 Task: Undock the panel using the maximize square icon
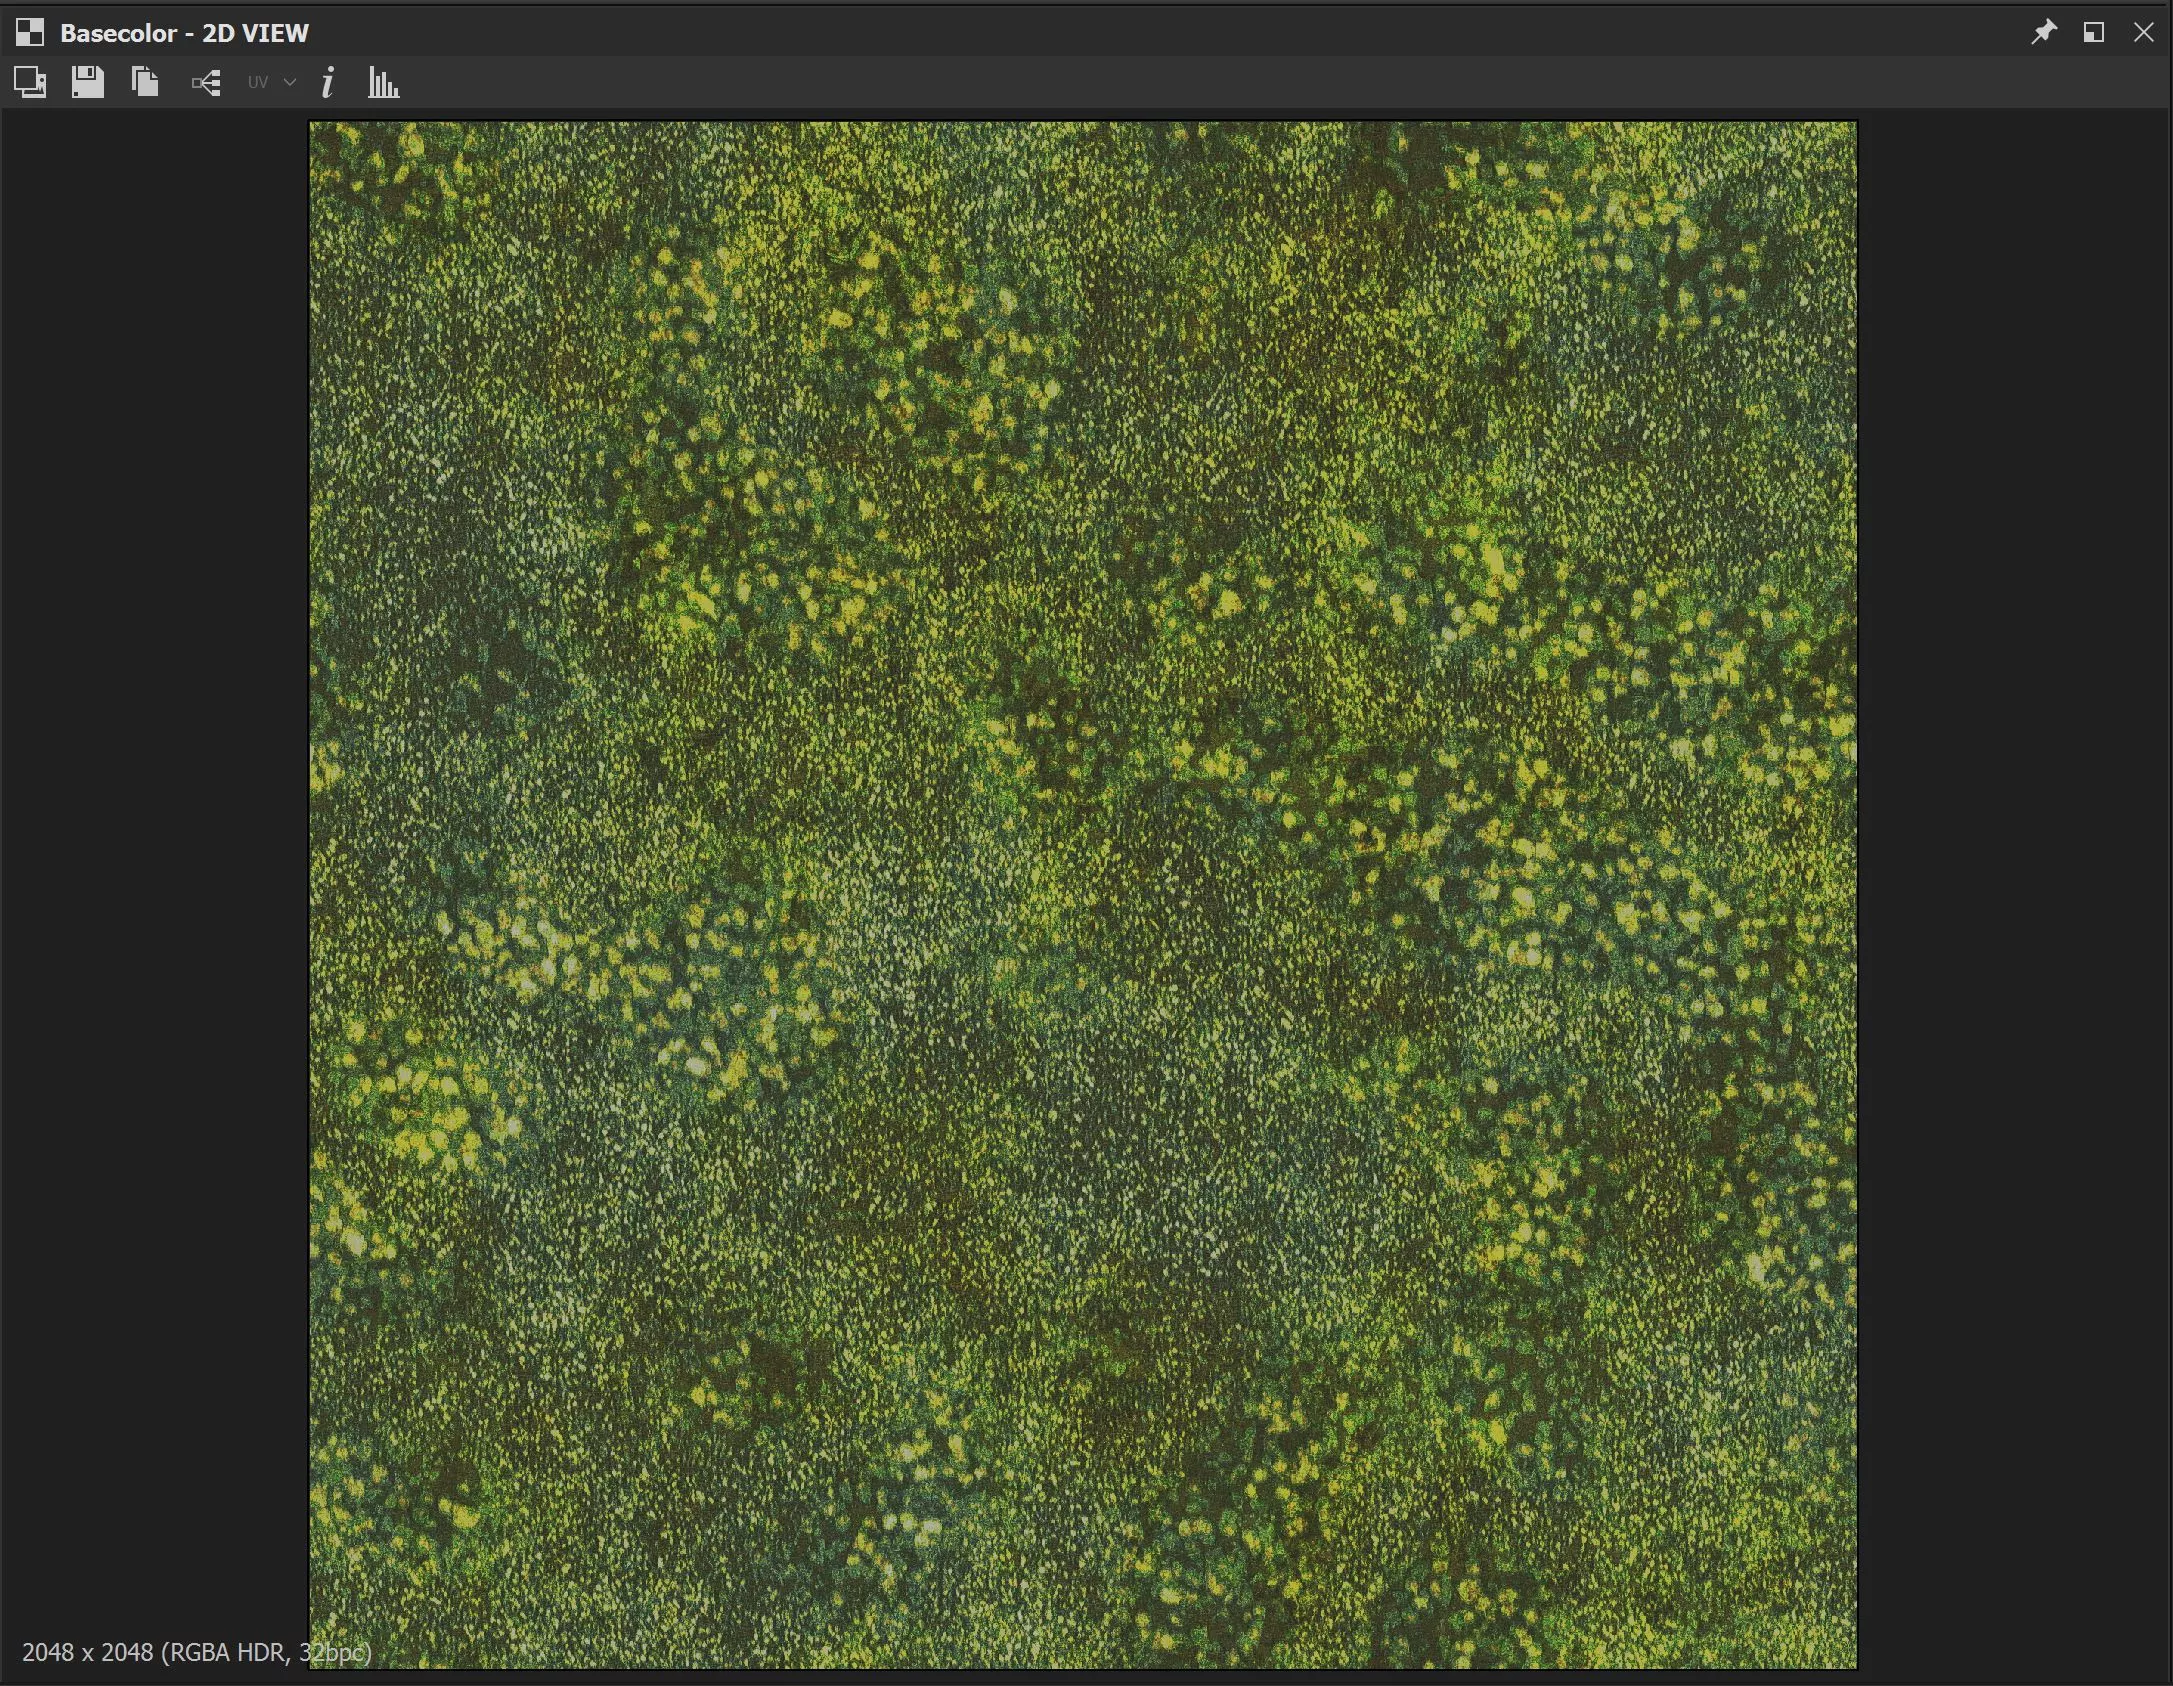point(2093,32)
